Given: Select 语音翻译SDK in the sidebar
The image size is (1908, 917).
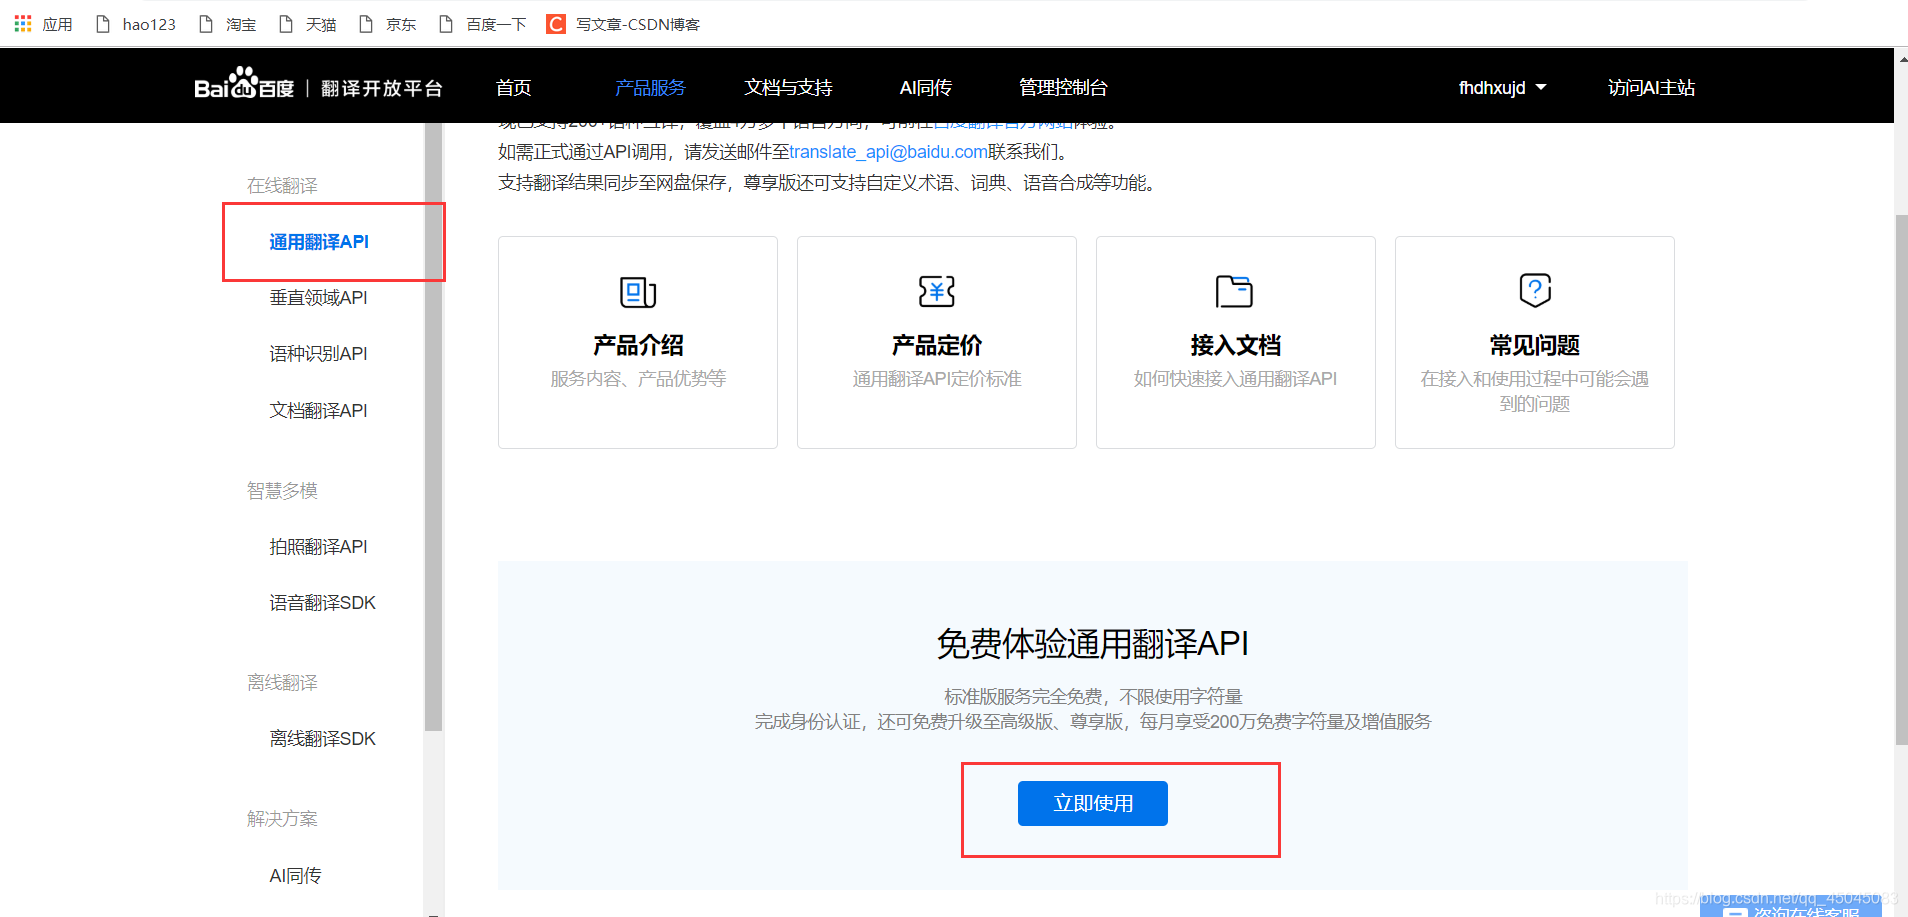Looking at the screenshot, I should click(322, 603).
